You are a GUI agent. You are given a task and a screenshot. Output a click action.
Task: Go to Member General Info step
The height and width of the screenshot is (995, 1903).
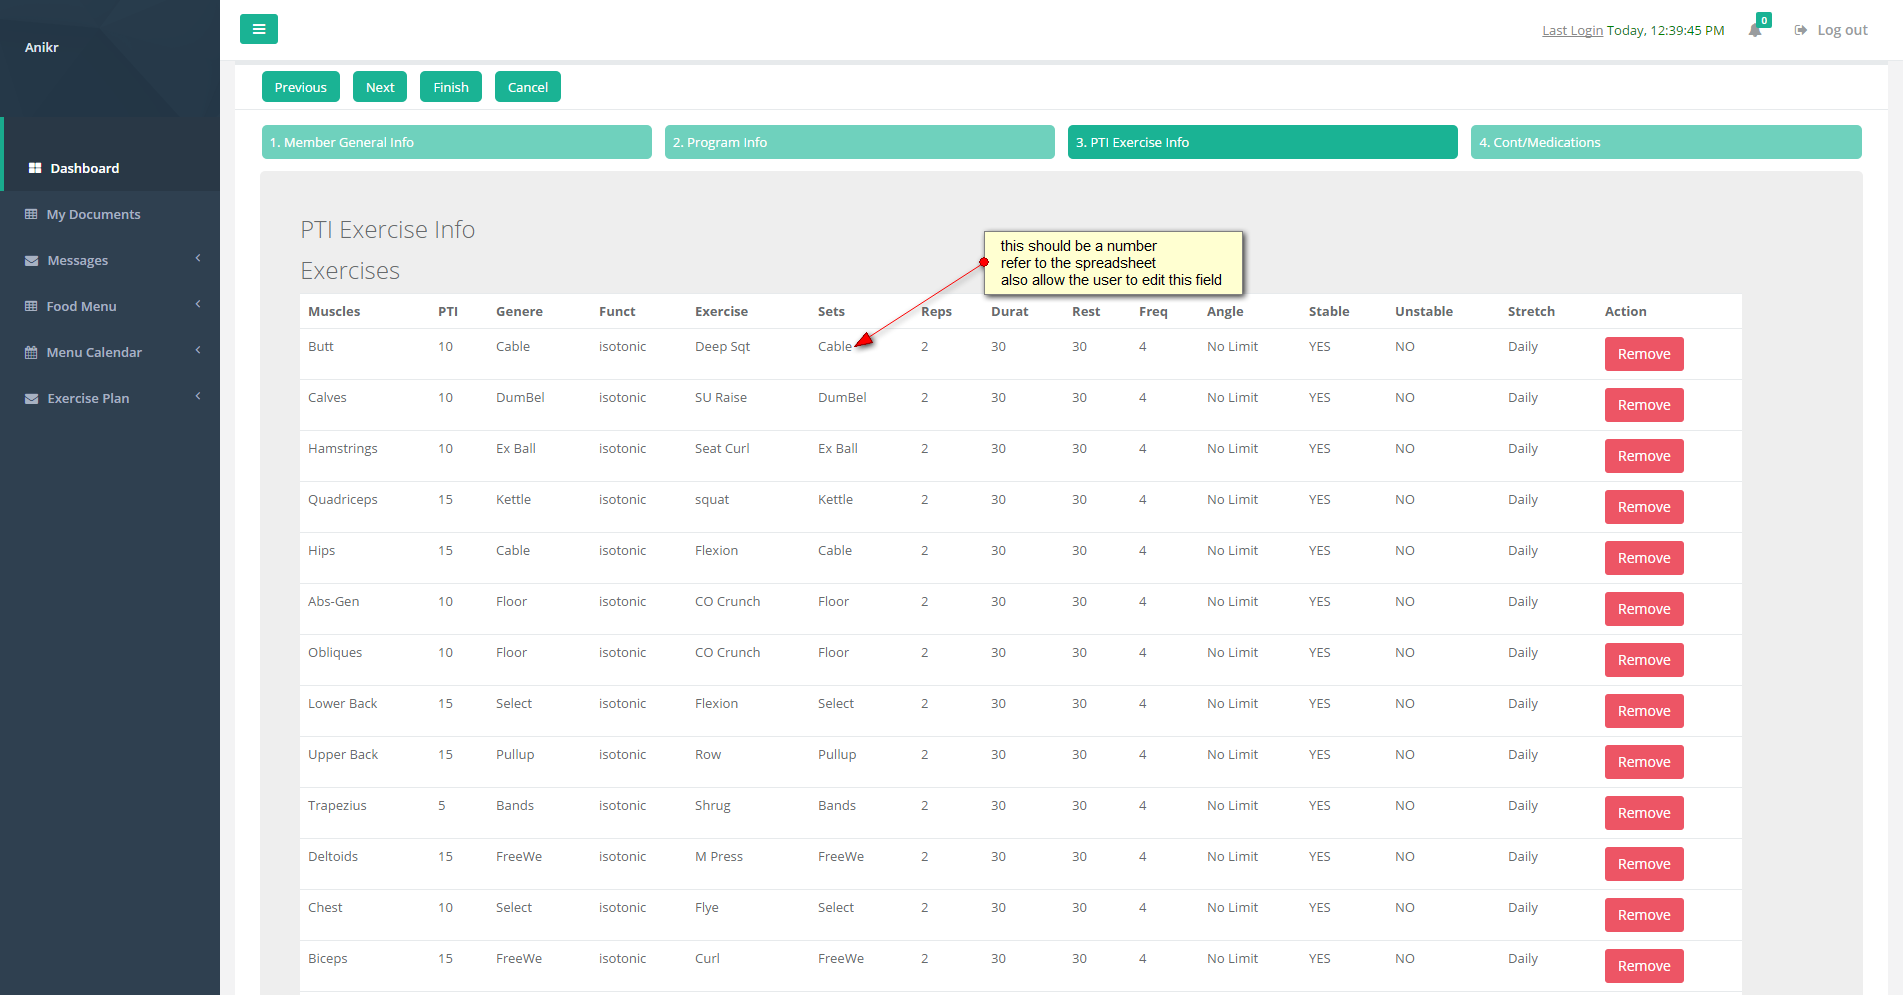click(456, 142)
